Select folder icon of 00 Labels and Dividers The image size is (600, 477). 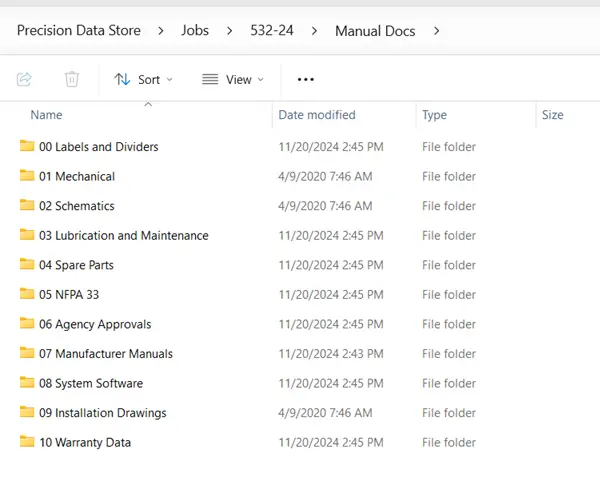click(27, 146)
